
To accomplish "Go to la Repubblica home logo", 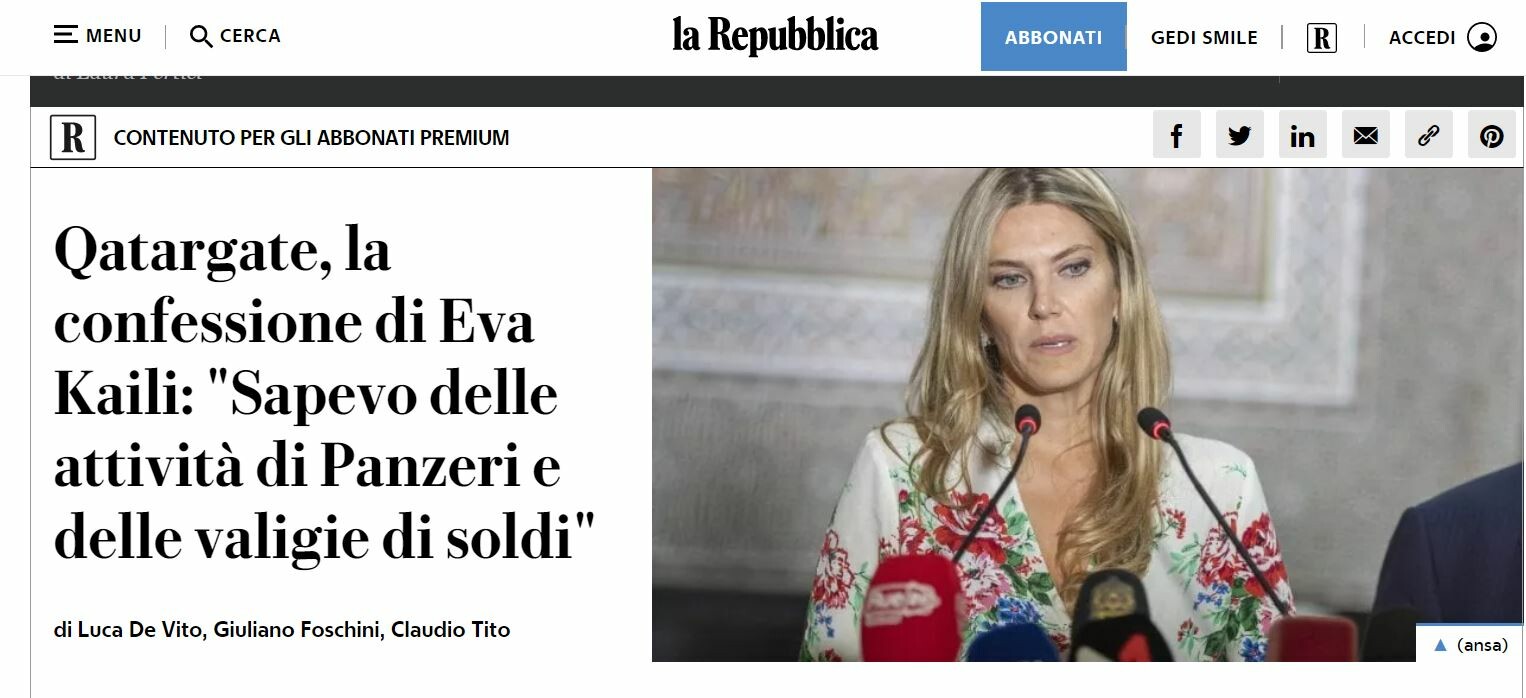I will pyautogui.click(x=775, y=36).
